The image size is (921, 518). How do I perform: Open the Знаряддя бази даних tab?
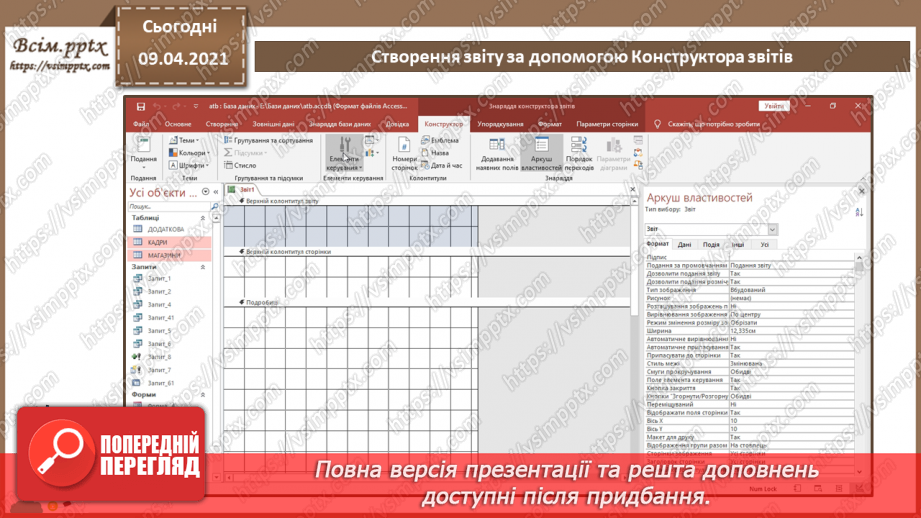[x=340, y=124]
